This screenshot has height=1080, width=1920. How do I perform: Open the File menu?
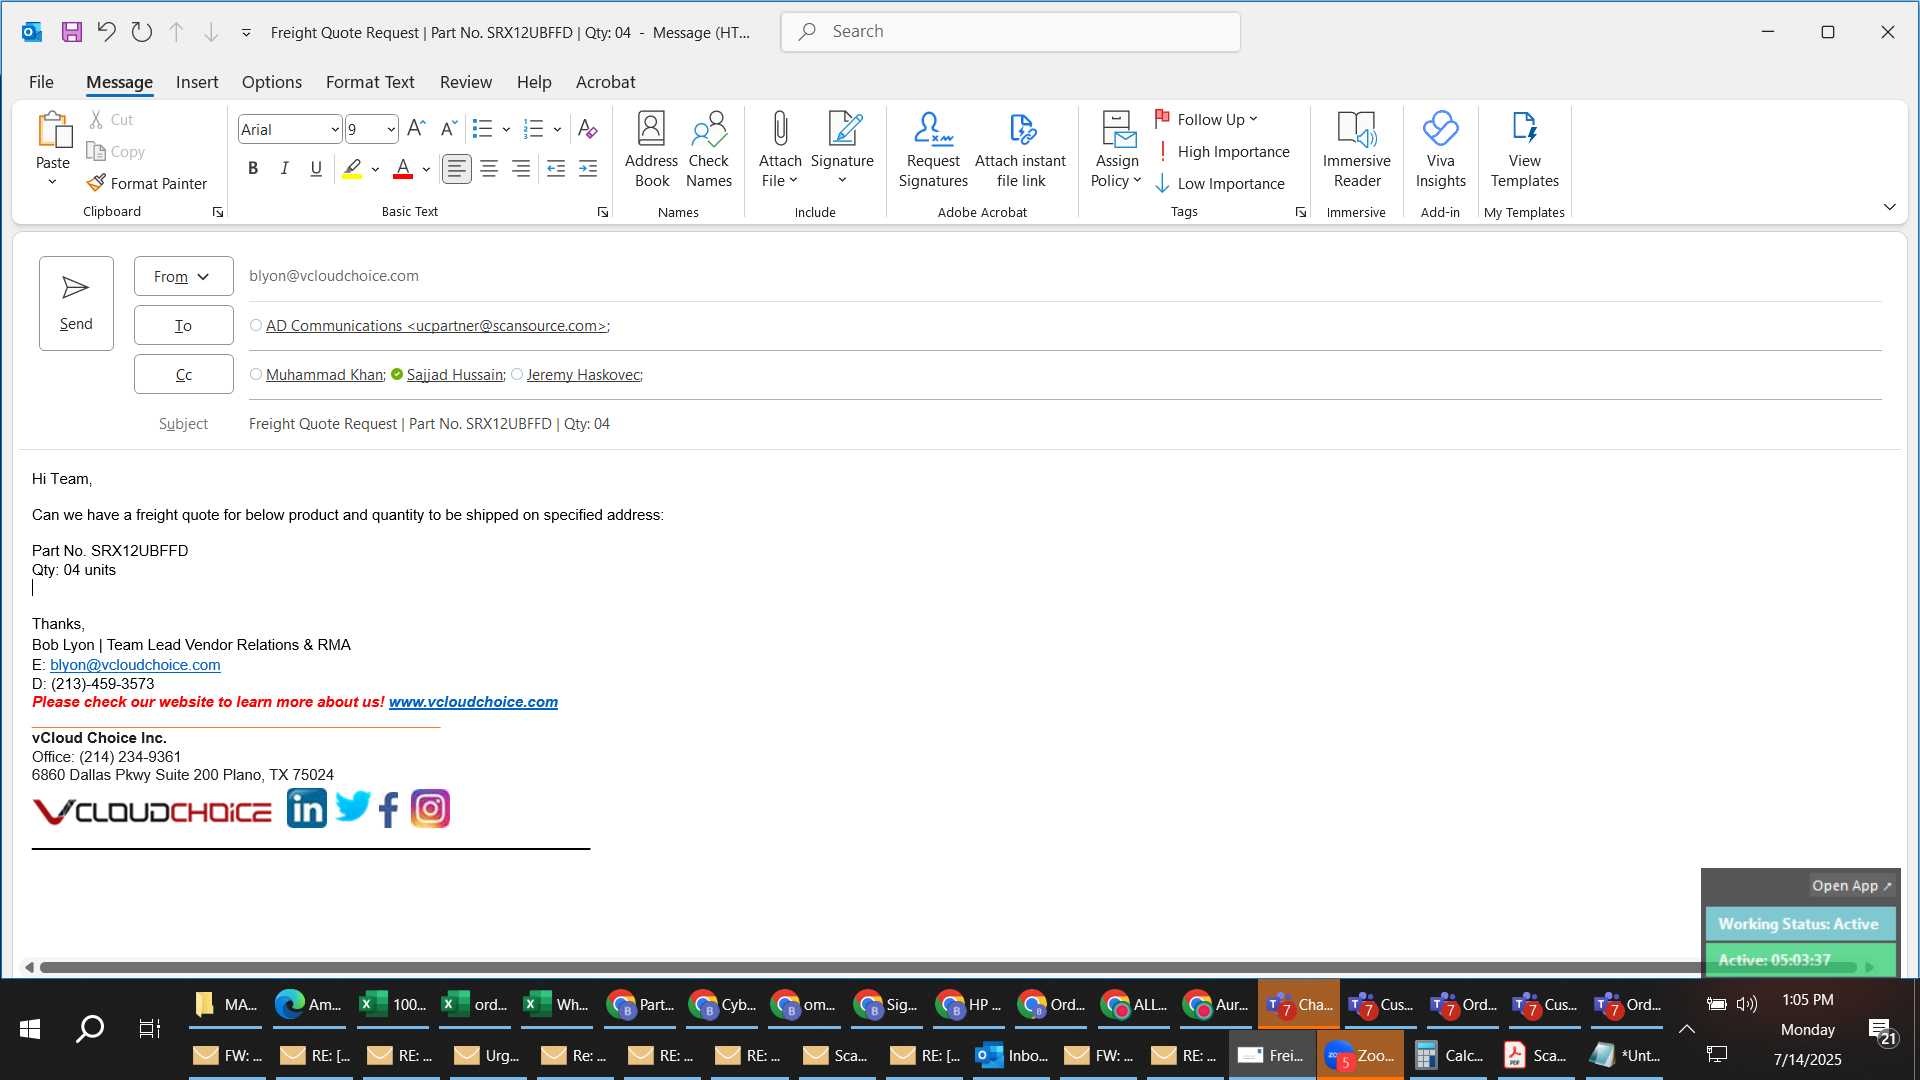pos(41,82)
